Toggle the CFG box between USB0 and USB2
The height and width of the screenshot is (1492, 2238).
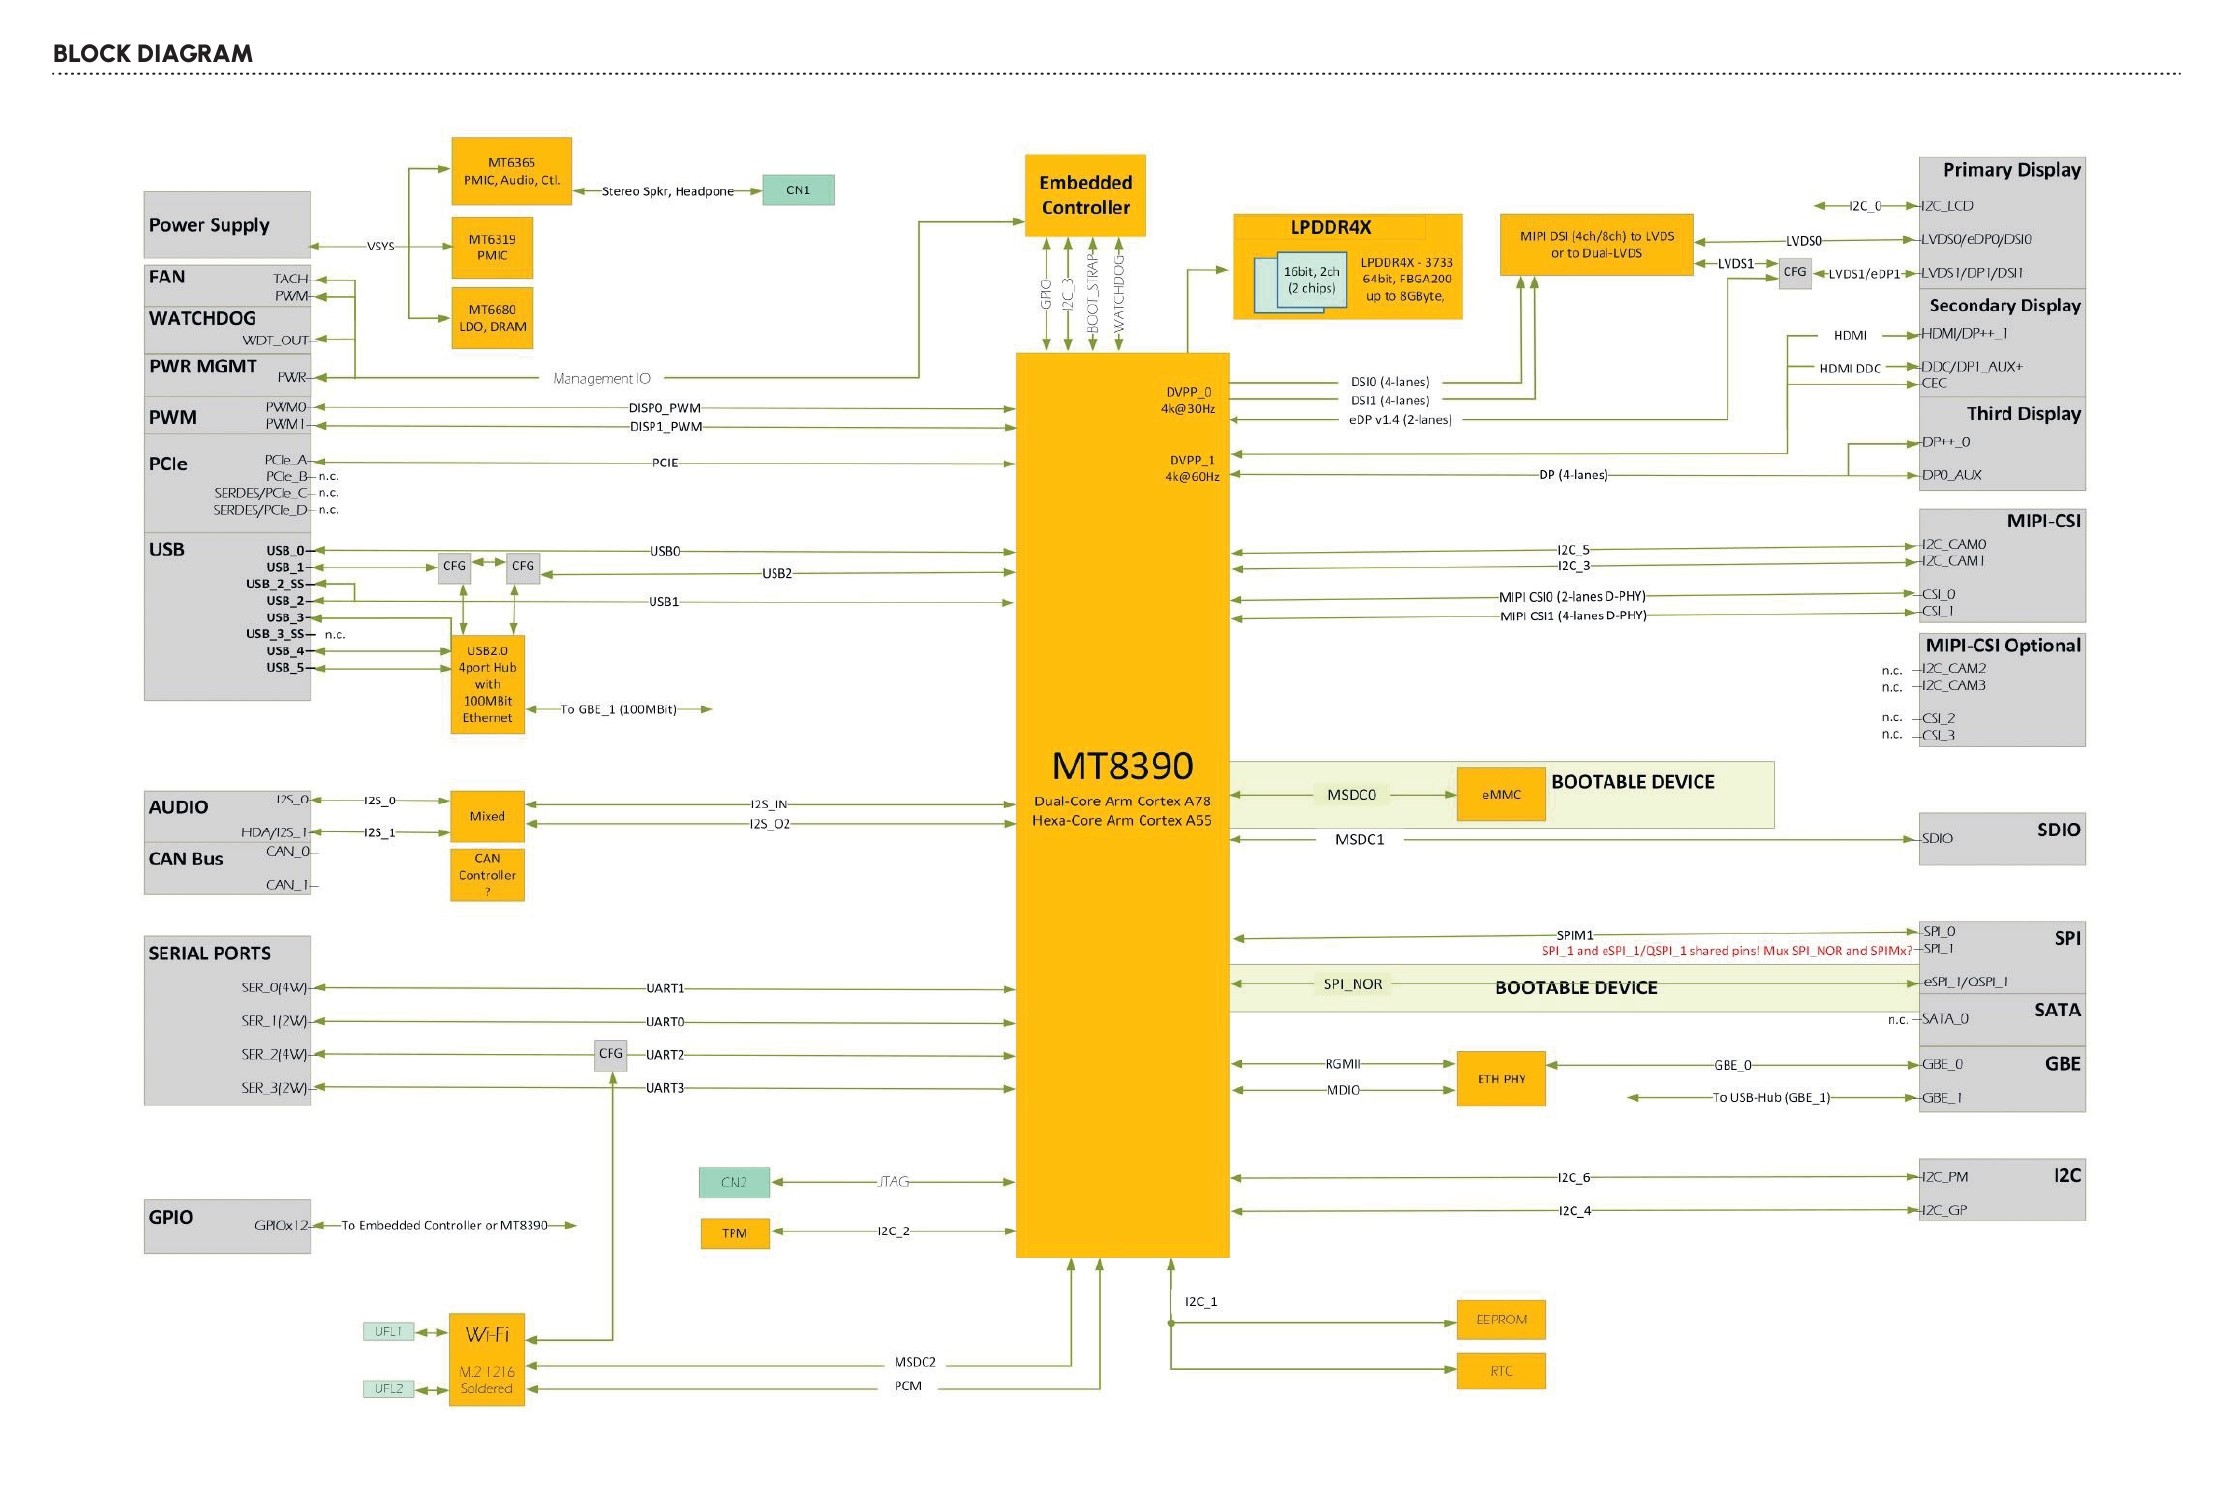(x=455, y=567)
